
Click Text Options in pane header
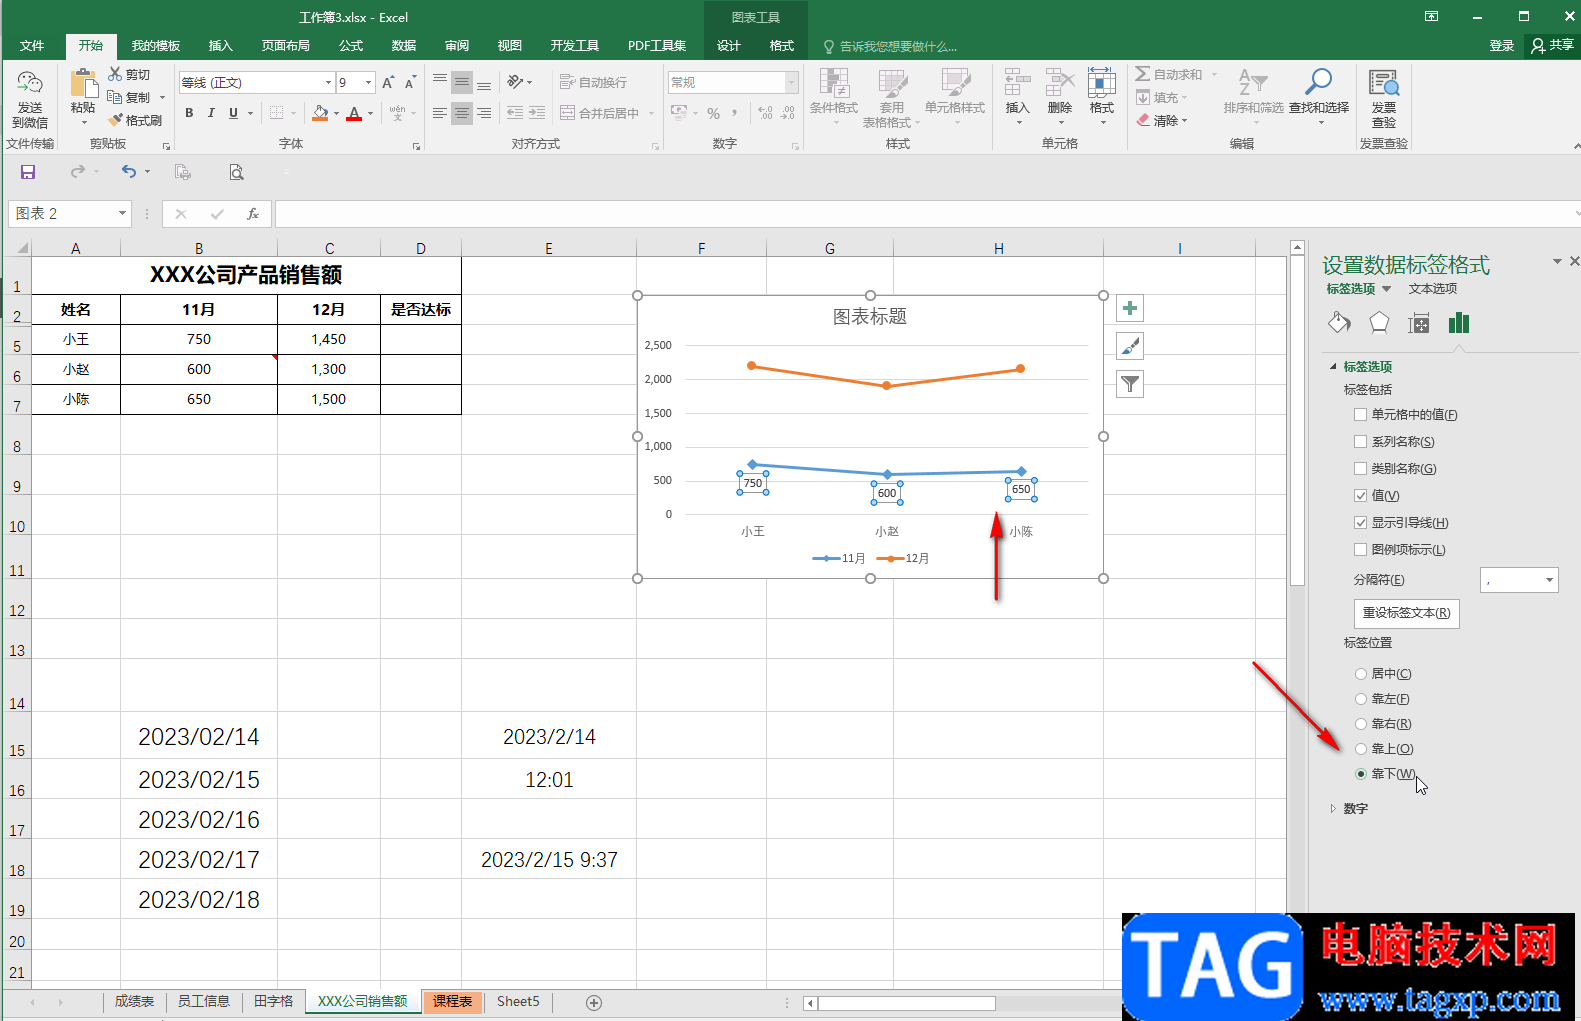click(1433, 289)
